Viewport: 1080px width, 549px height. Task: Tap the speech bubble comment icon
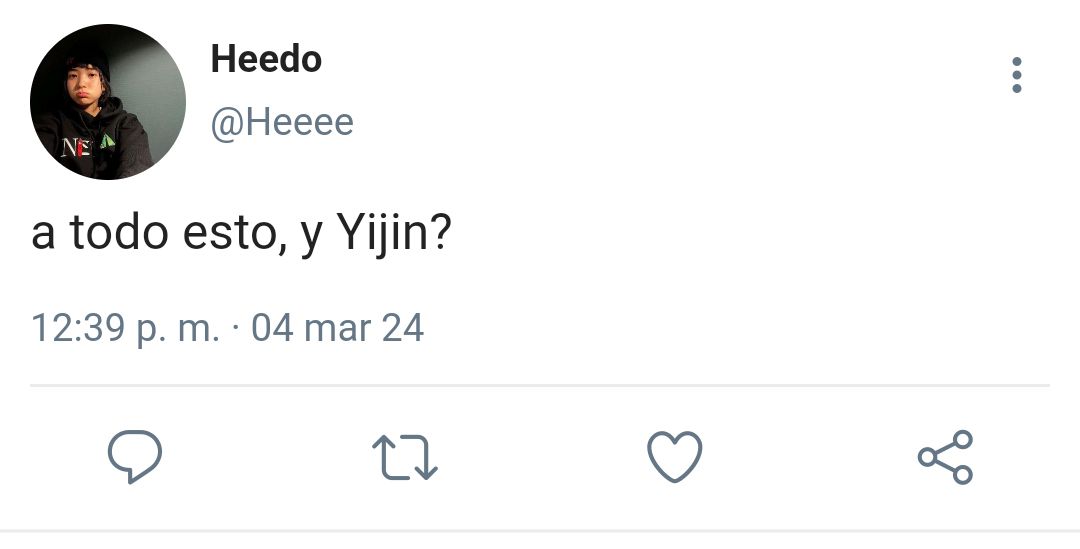click(135, 456)
